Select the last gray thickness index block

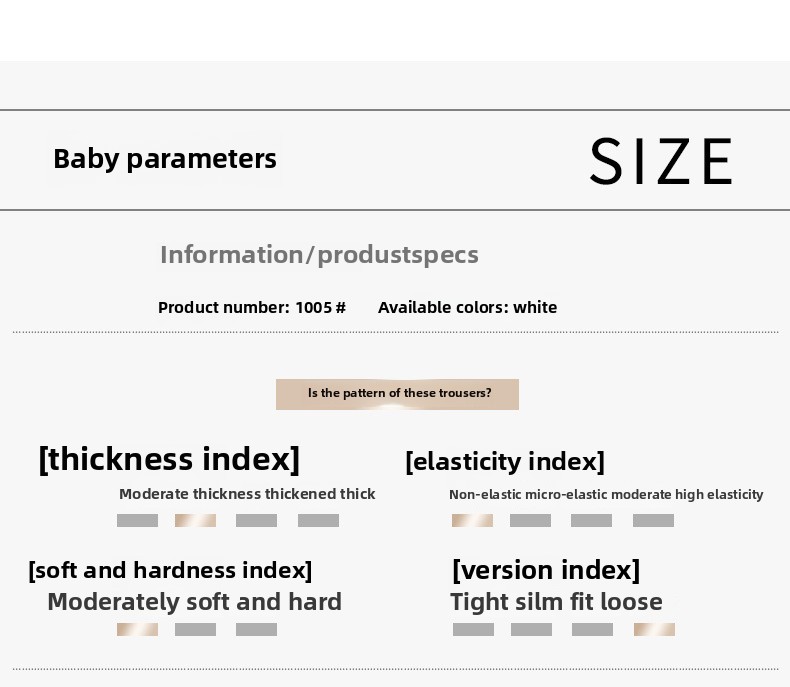point(318,520)
